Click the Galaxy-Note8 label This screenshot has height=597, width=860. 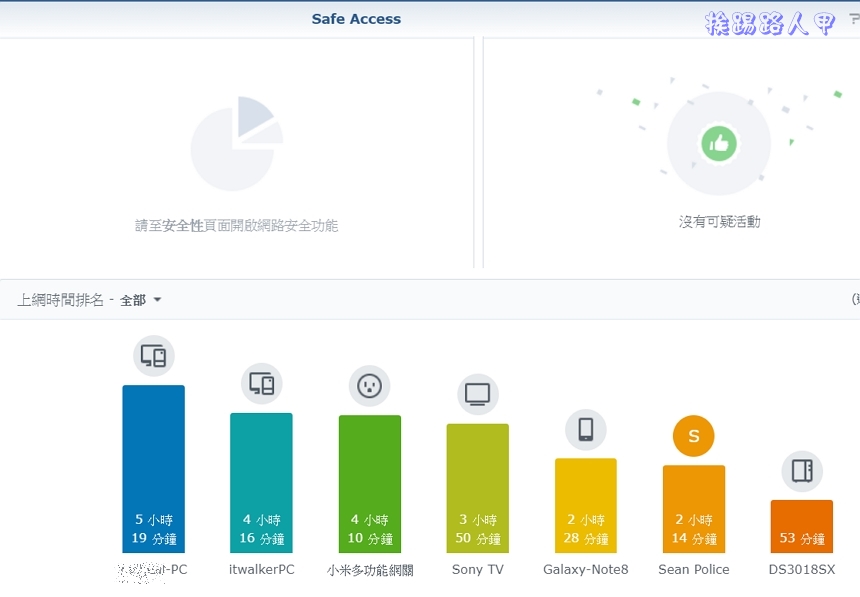coord(586,570)
